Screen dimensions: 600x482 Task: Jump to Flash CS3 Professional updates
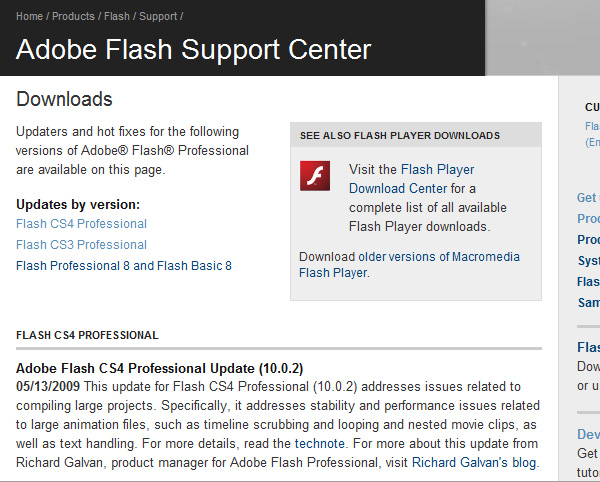point(82,245)
